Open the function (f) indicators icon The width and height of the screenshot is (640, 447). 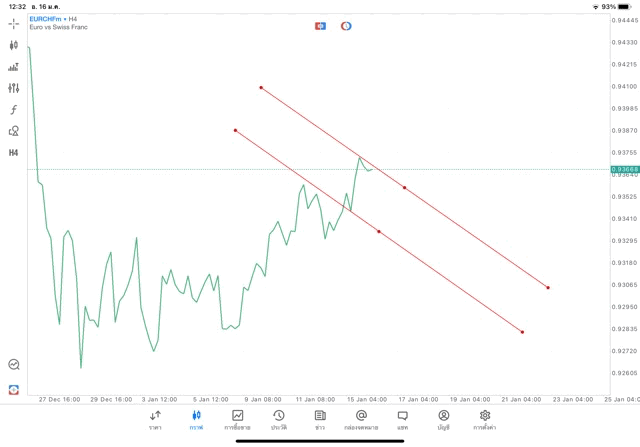pos(14,109)
